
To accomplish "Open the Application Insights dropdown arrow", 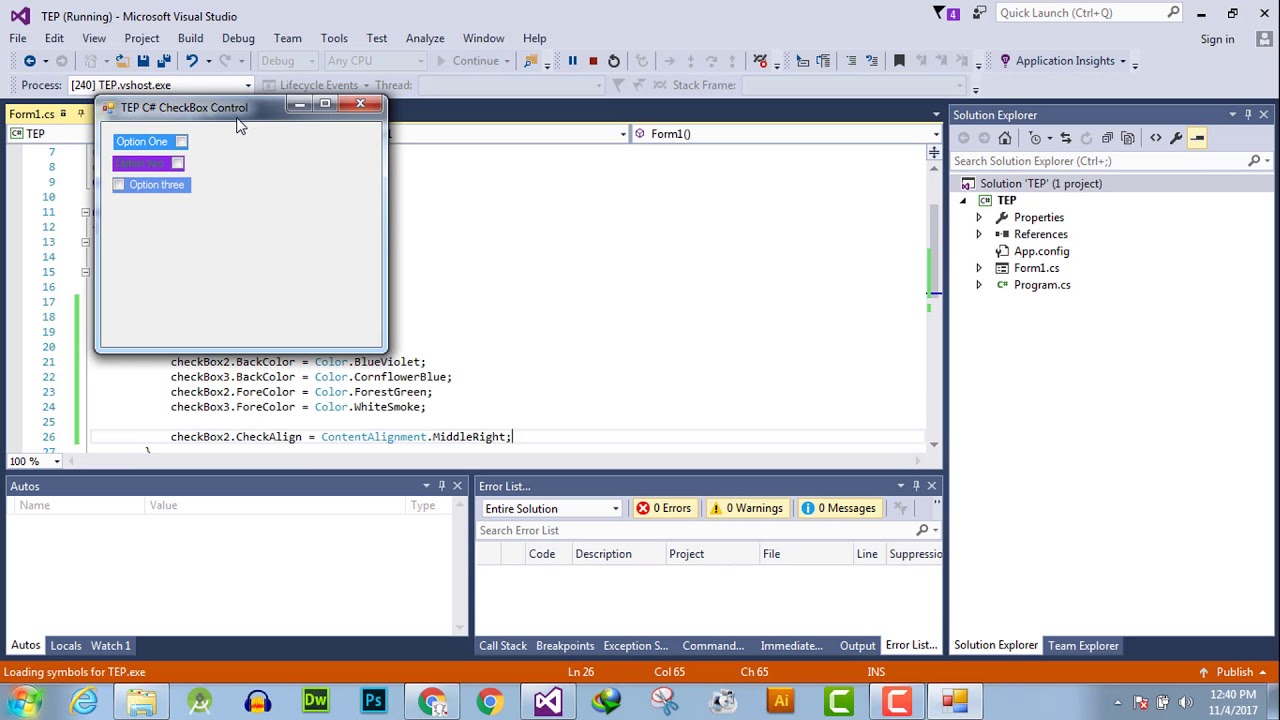I will coord(1122,61).
